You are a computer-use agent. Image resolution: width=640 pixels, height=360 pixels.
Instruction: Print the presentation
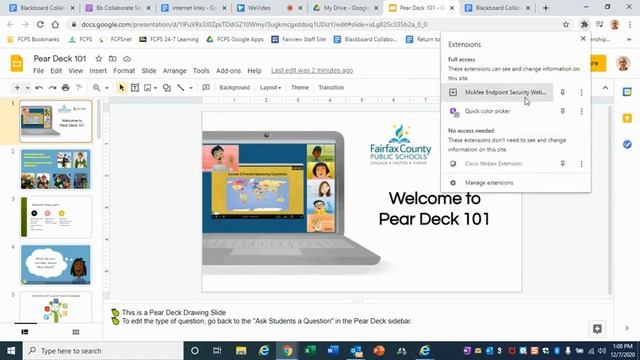(x=66, y=88)
